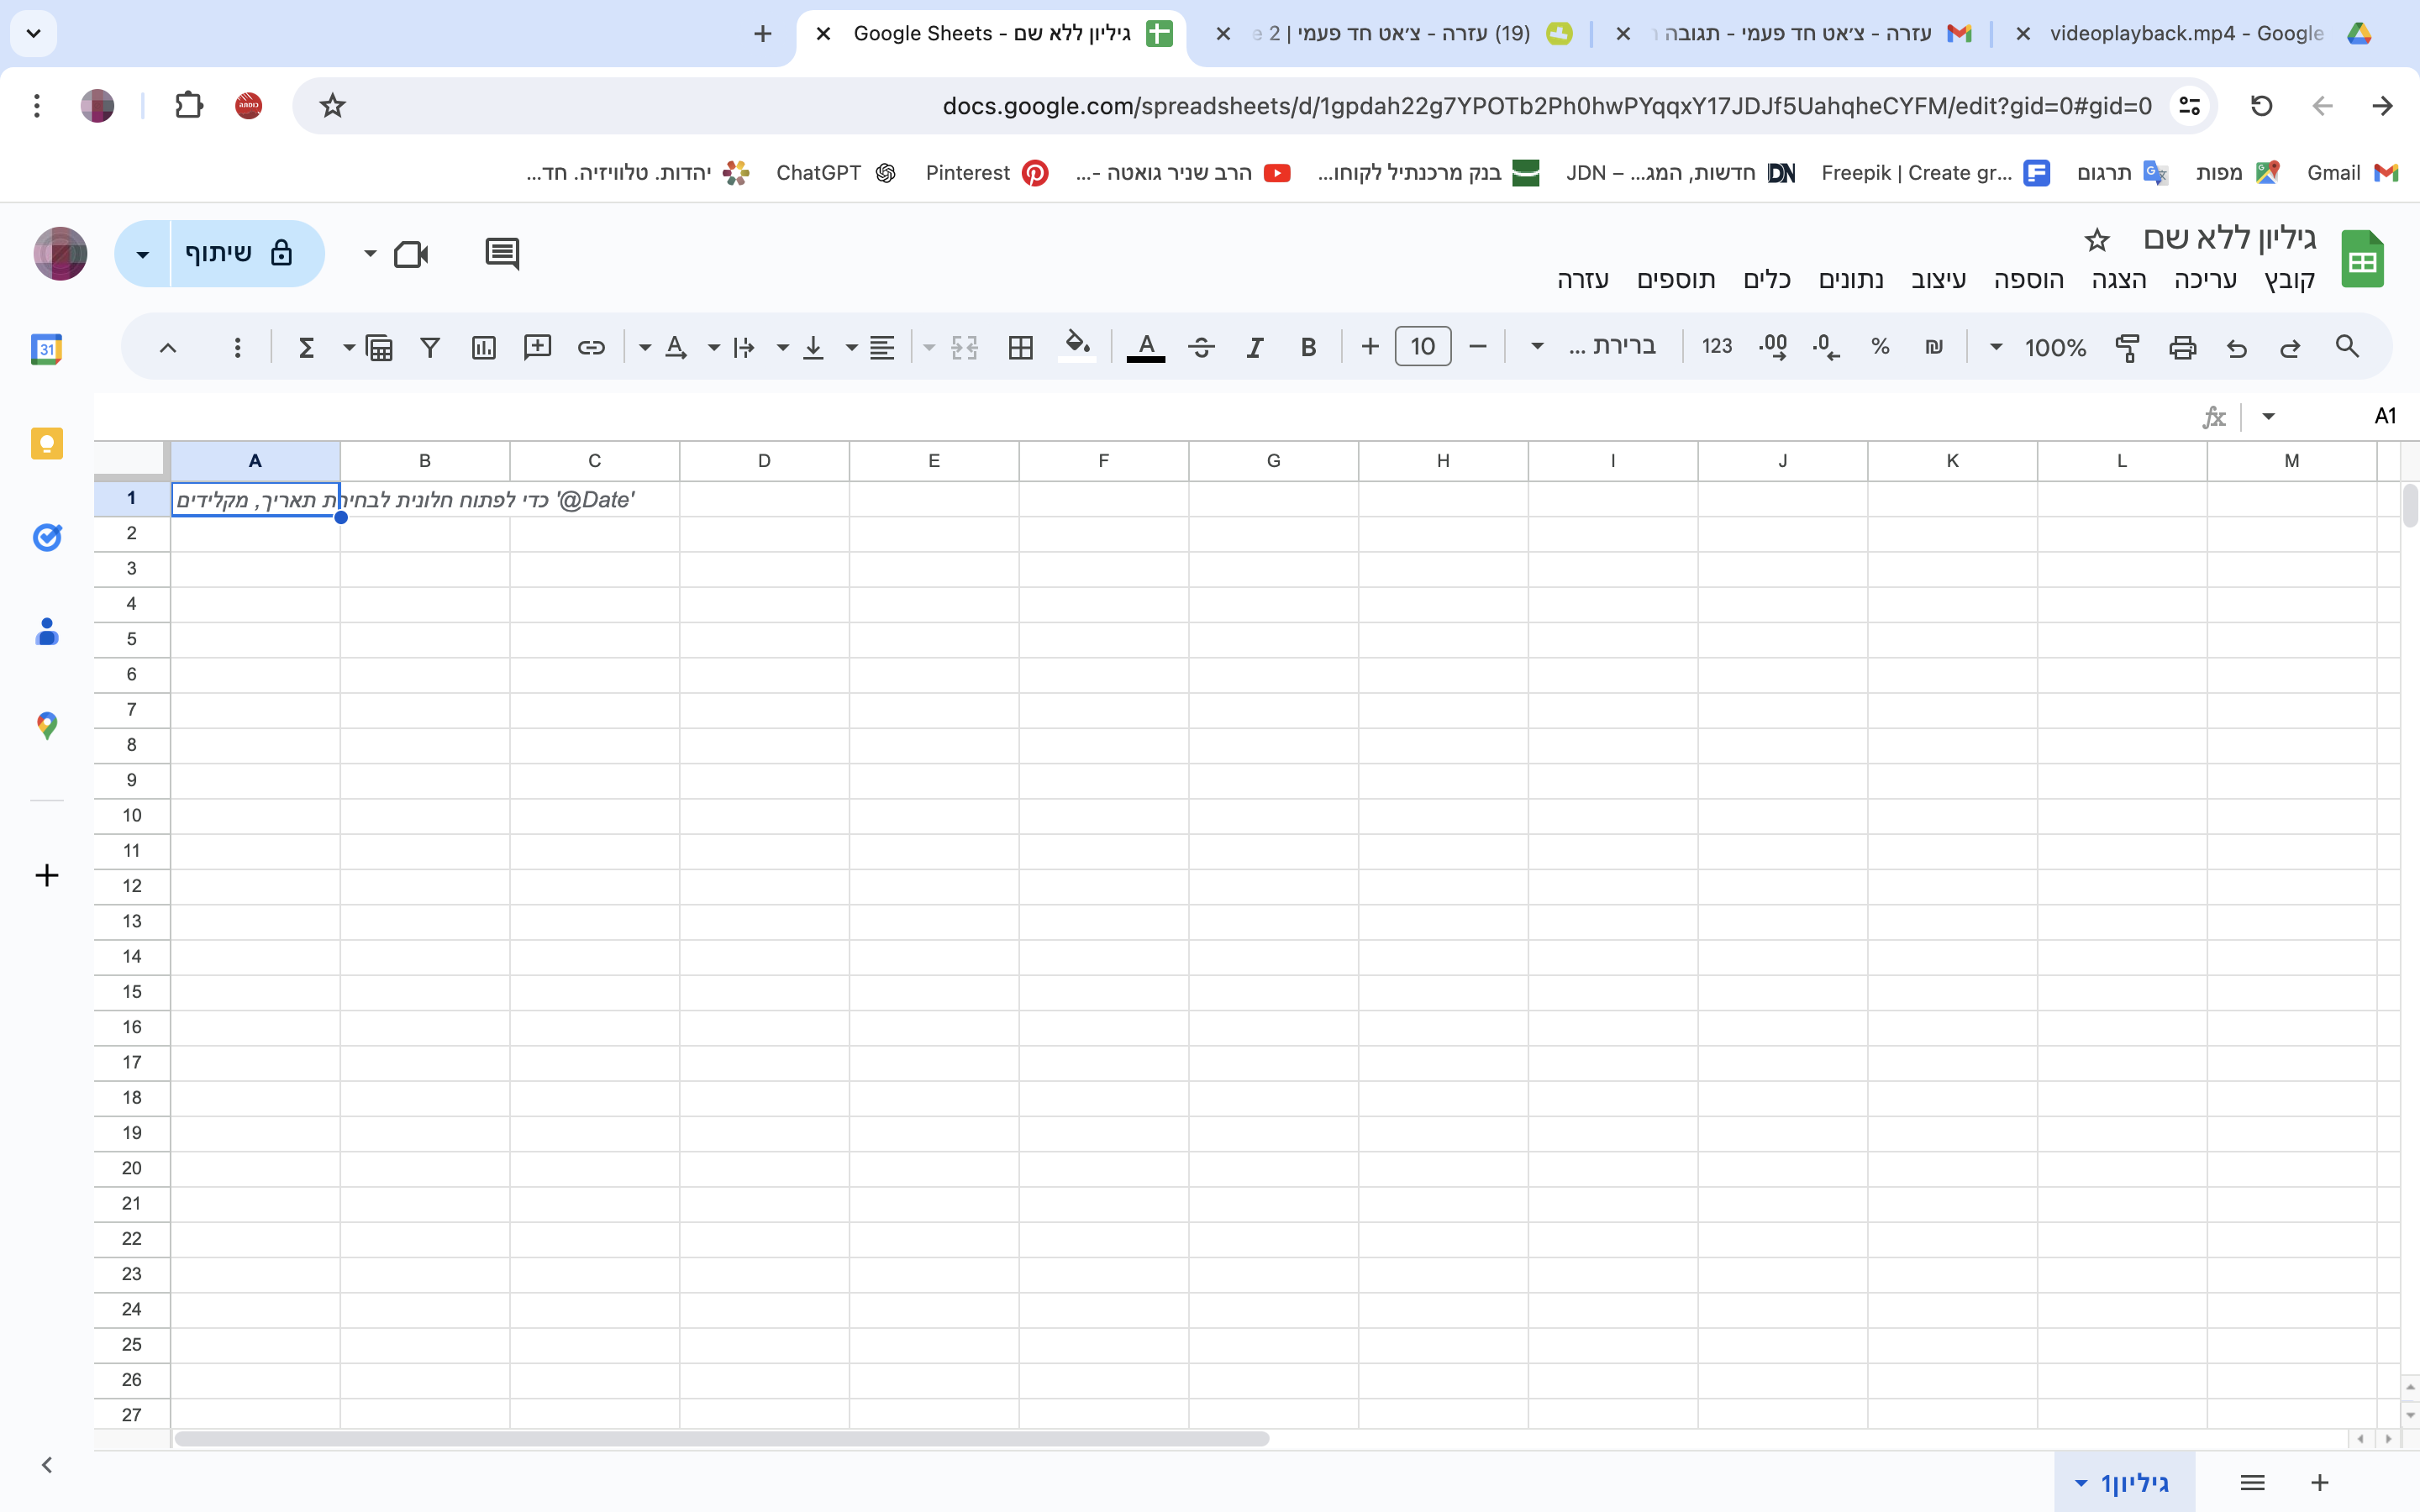Open the functions sigma icon
The height and width of the screenshot is (1512, 2420).
307,347
